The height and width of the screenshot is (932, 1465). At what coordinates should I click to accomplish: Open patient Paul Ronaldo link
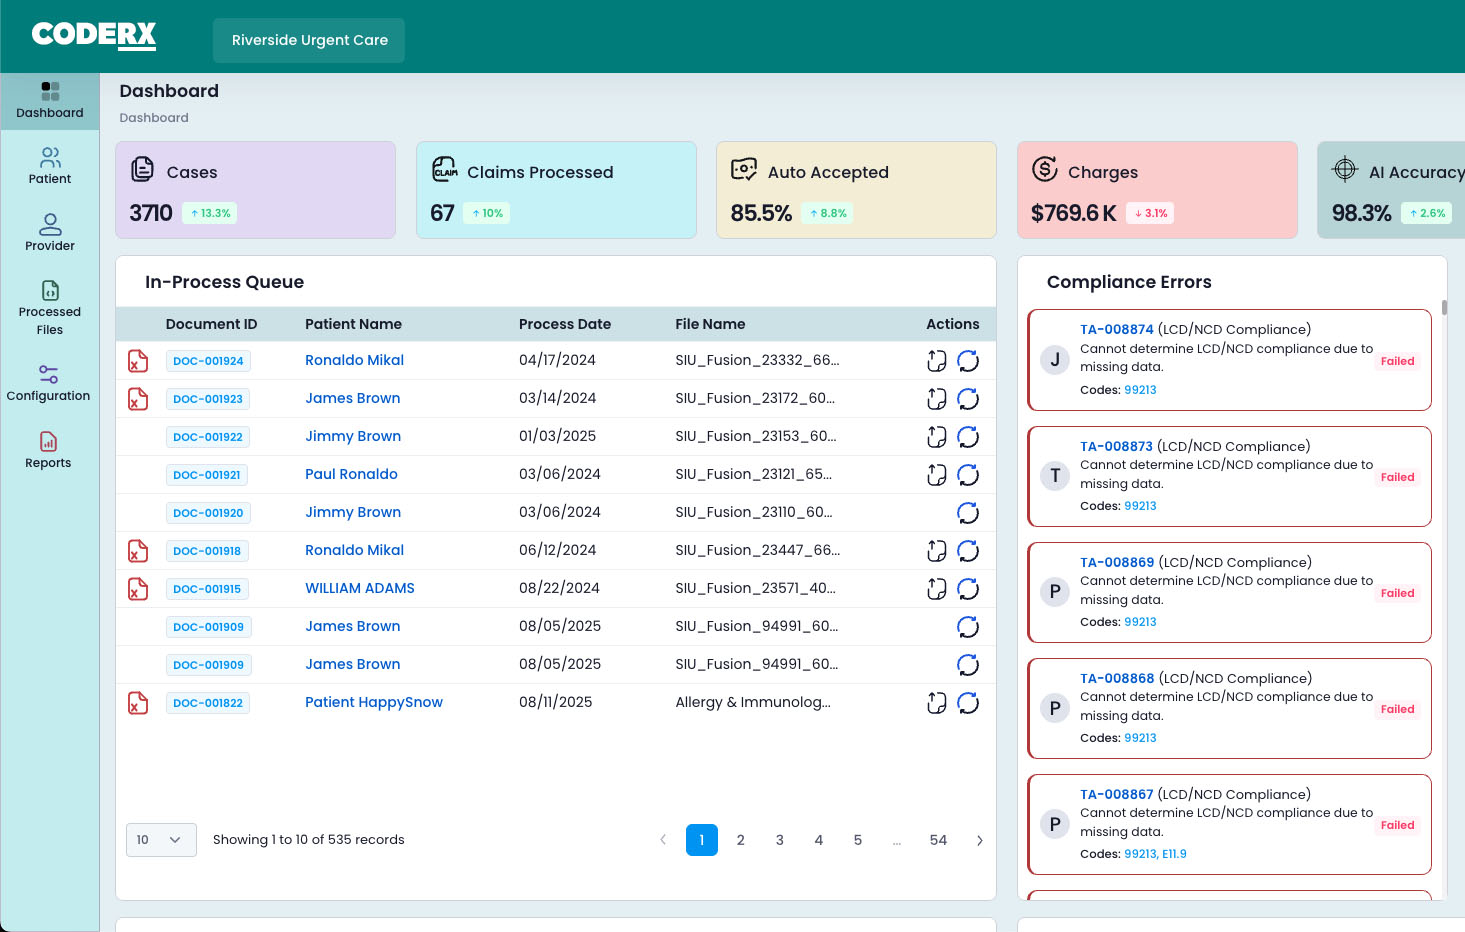pyautogui.click(x=351, y=474)
